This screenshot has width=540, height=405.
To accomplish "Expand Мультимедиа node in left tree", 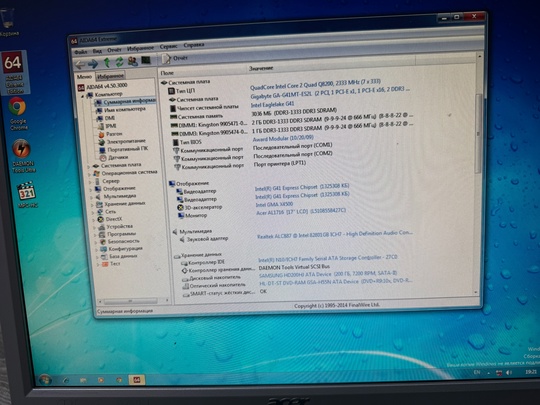I will [x=92, y=198].
